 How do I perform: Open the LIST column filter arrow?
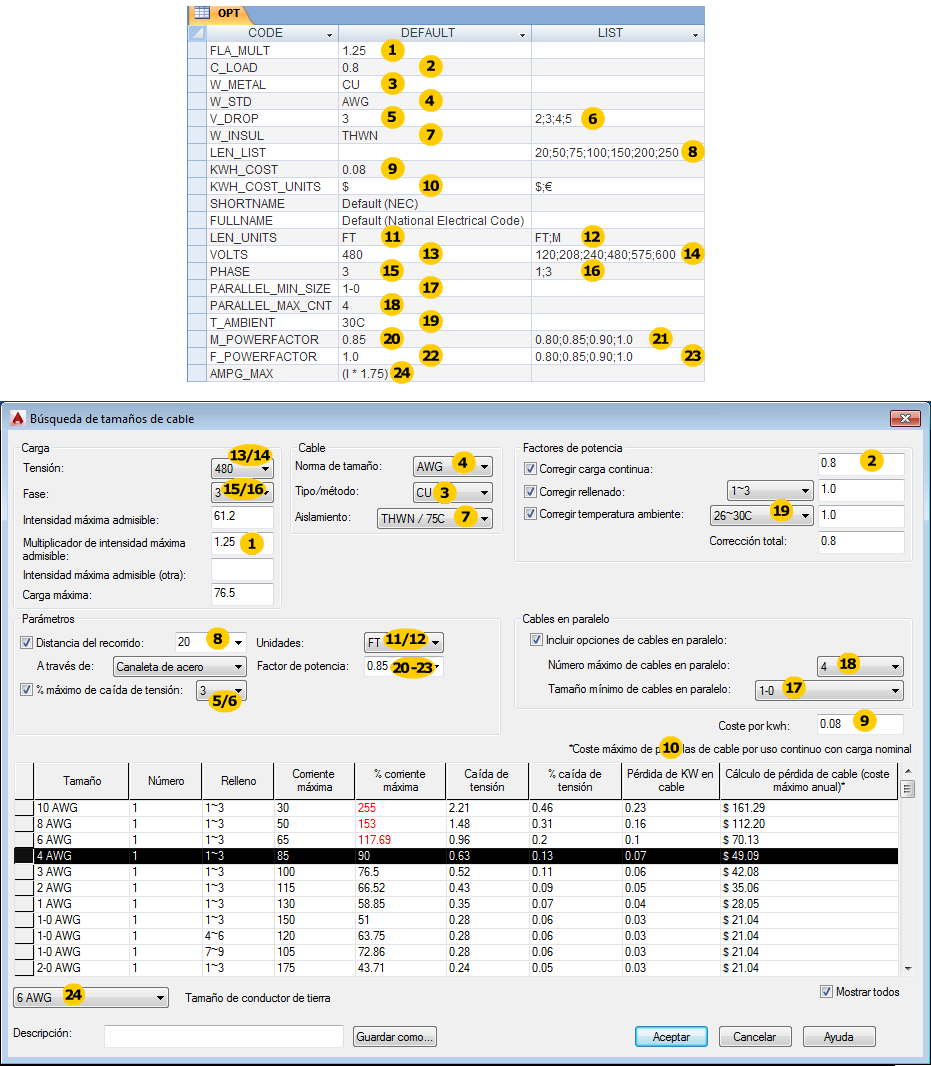[x=695, y=34]
